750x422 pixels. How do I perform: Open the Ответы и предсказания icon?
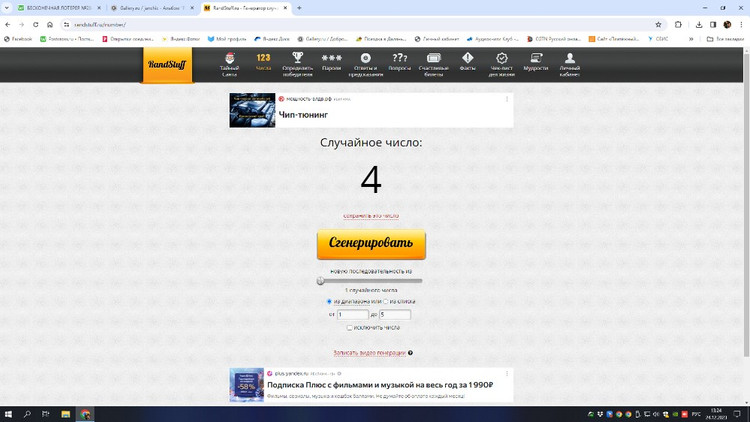365,59
